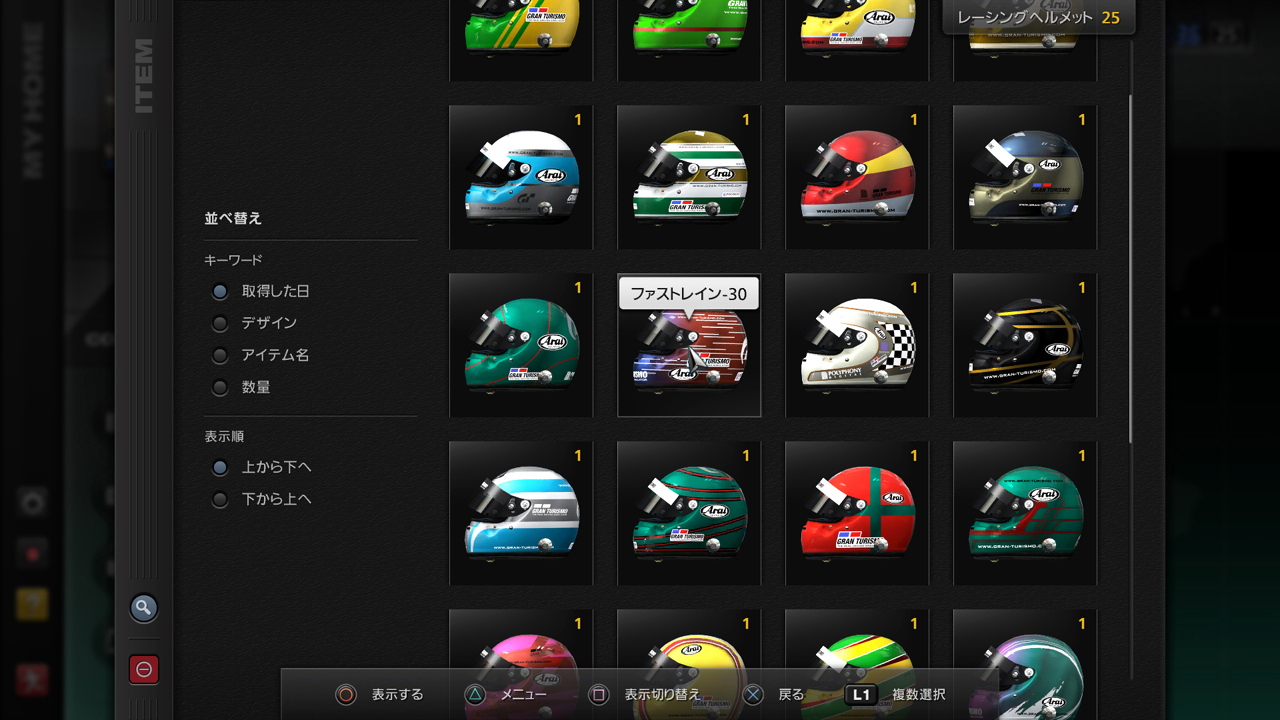Click the 並べ替え heading
The height and width of the screenshot is (720, 1280).
233,218
